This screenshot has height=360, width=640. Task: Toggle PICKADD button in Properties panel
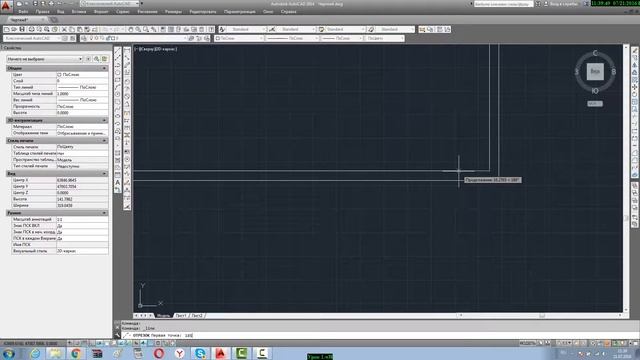tap(89, 59)
